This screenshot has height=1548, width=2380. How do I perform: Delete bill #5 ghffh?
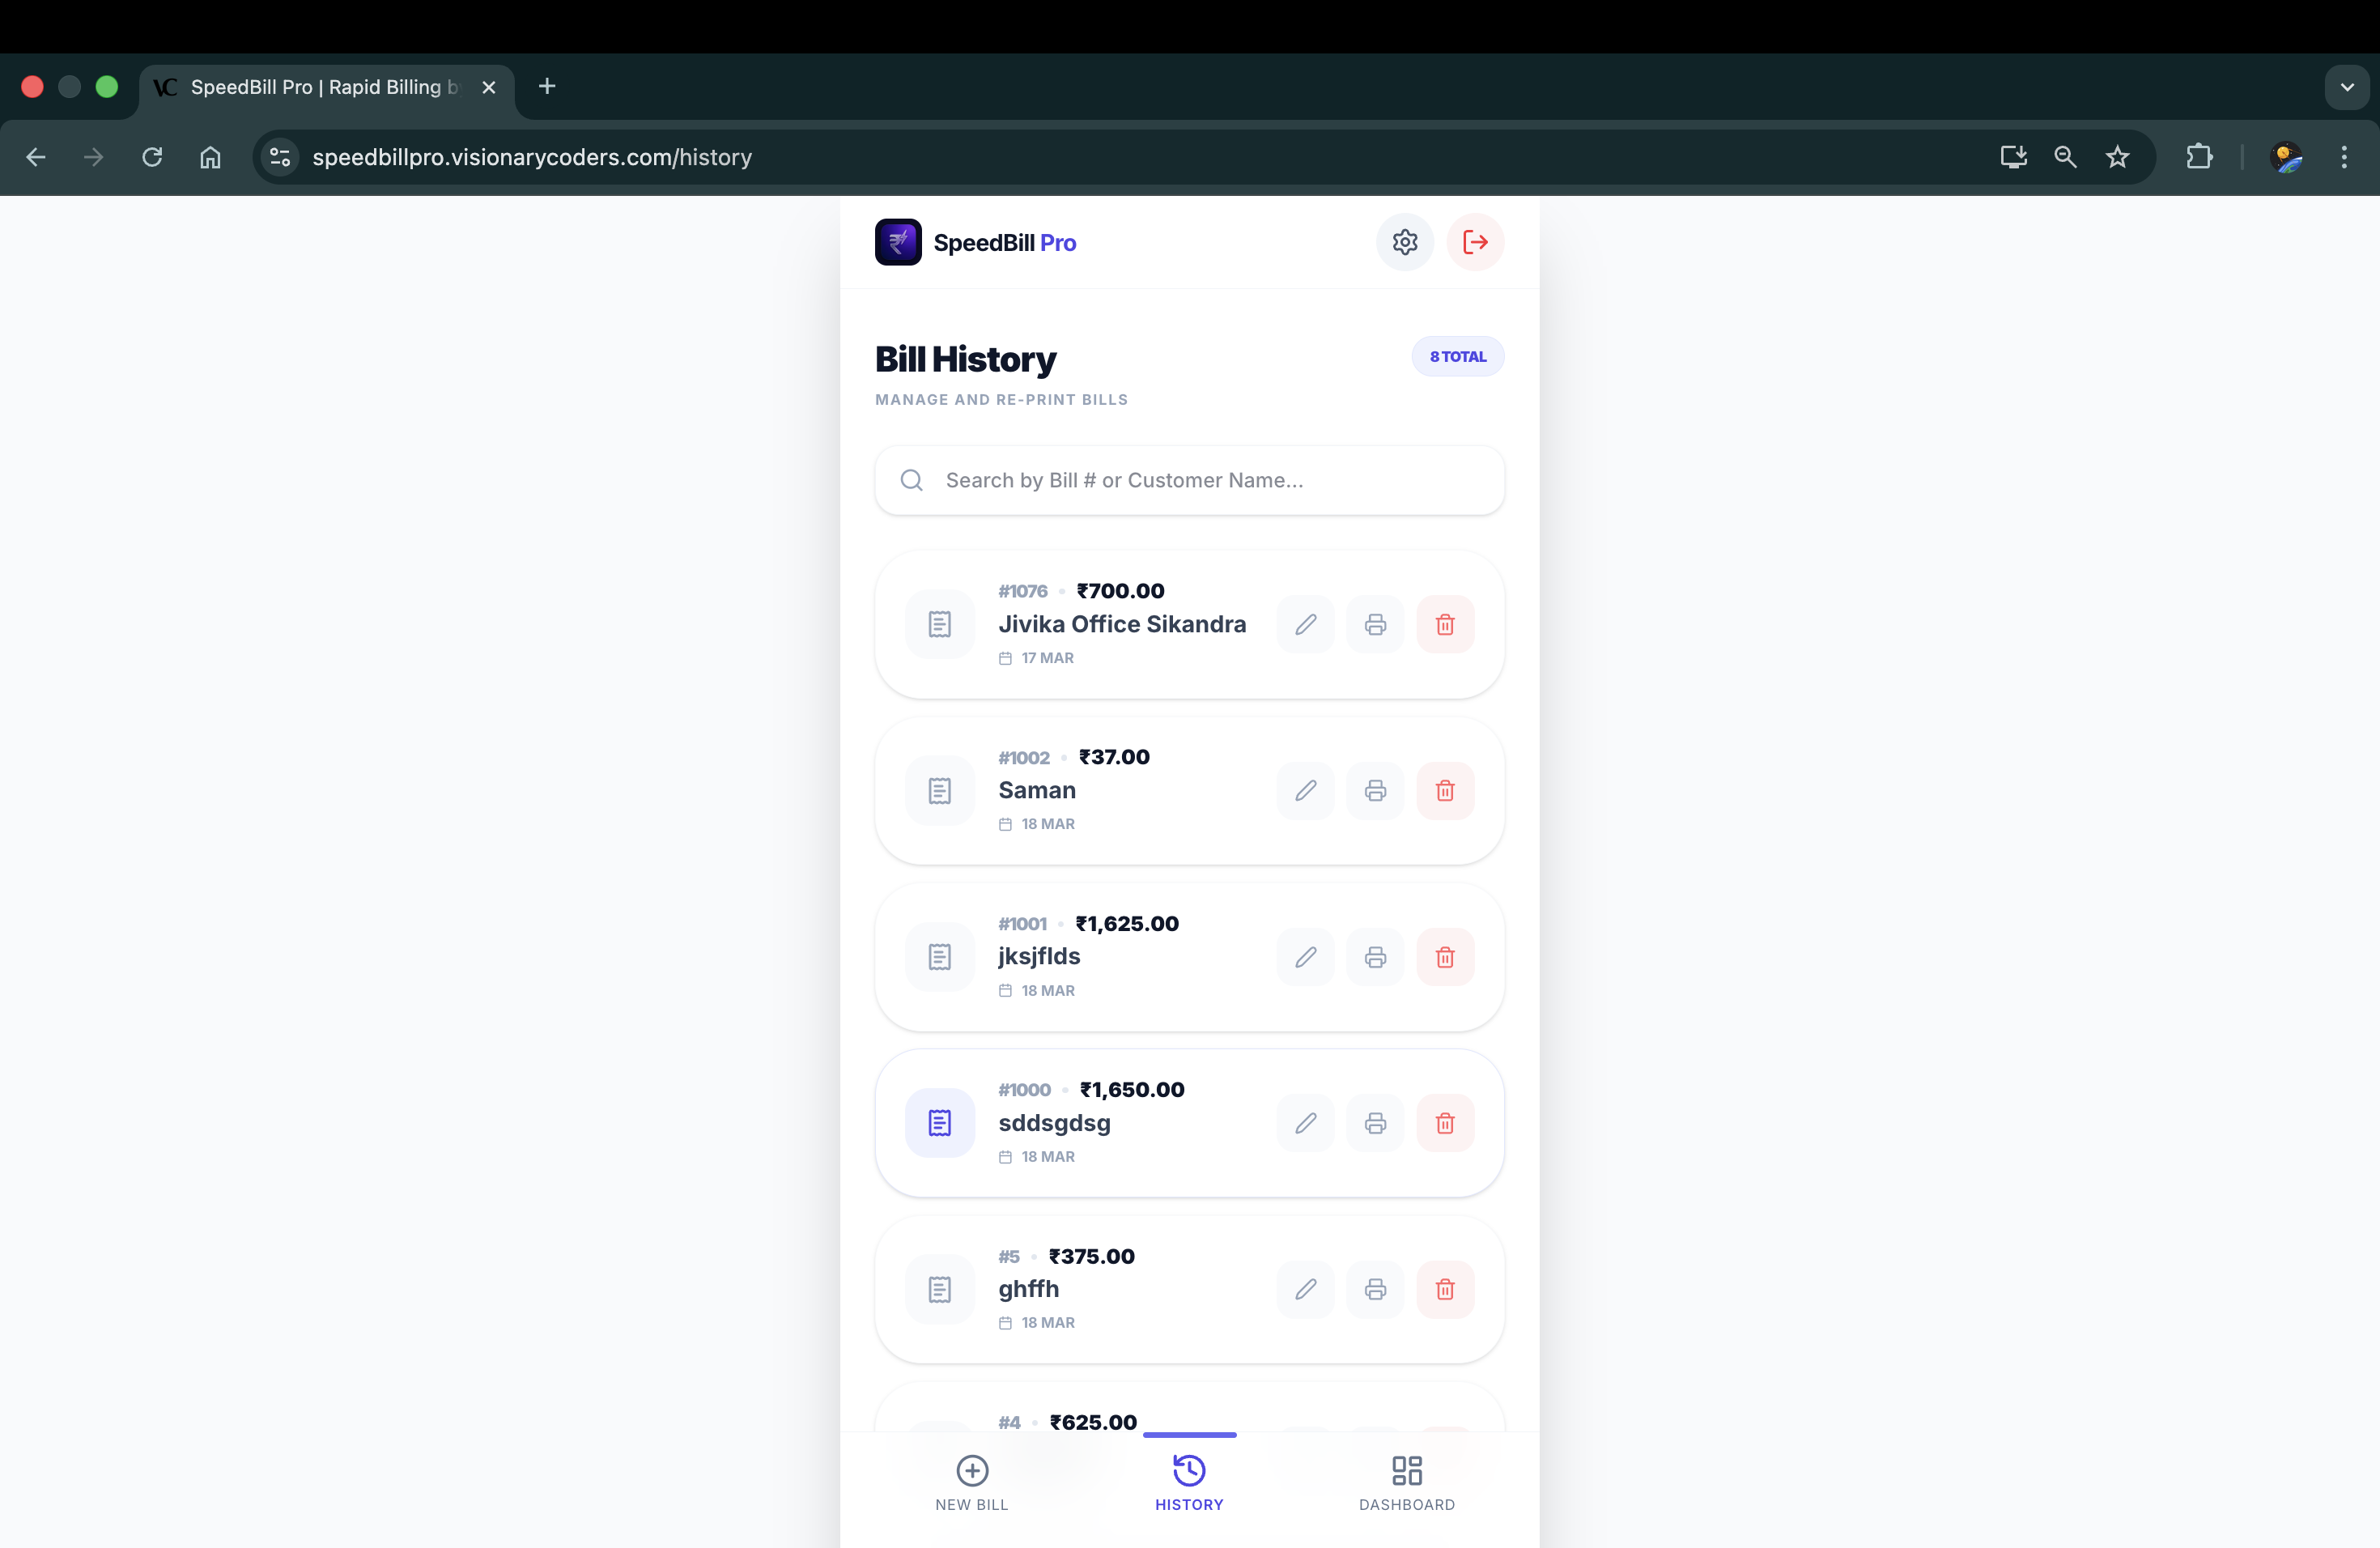pos(1445,1289)
